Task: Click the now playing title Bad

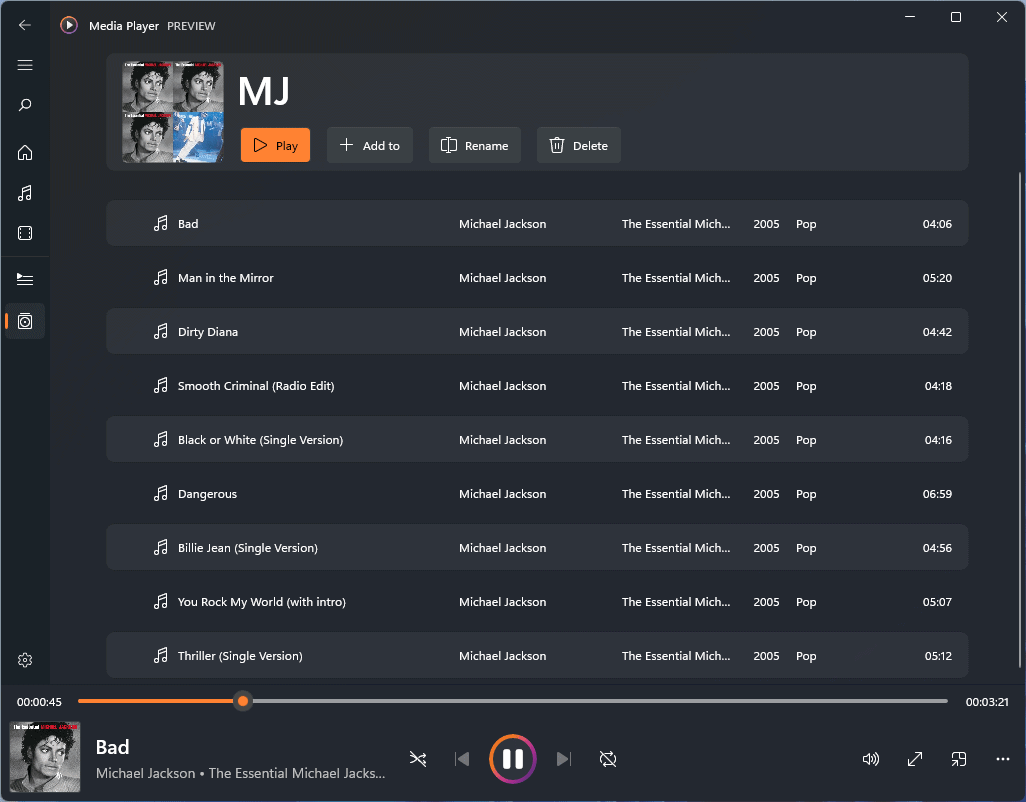Action: pos(113,747)
